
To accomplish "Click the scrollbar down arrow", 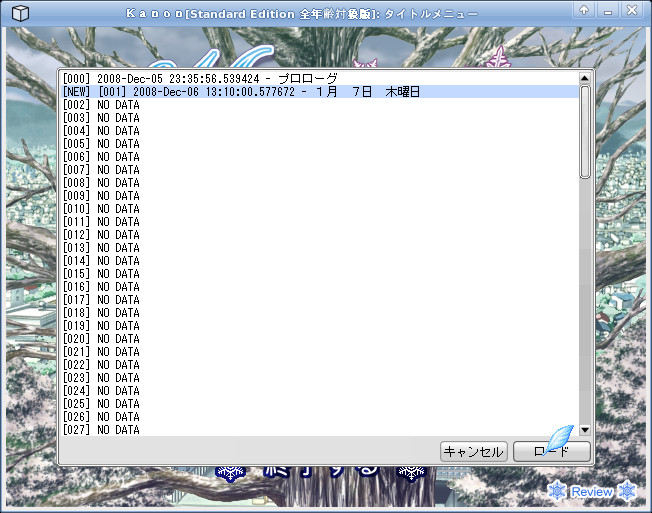I will pos(585,430).
